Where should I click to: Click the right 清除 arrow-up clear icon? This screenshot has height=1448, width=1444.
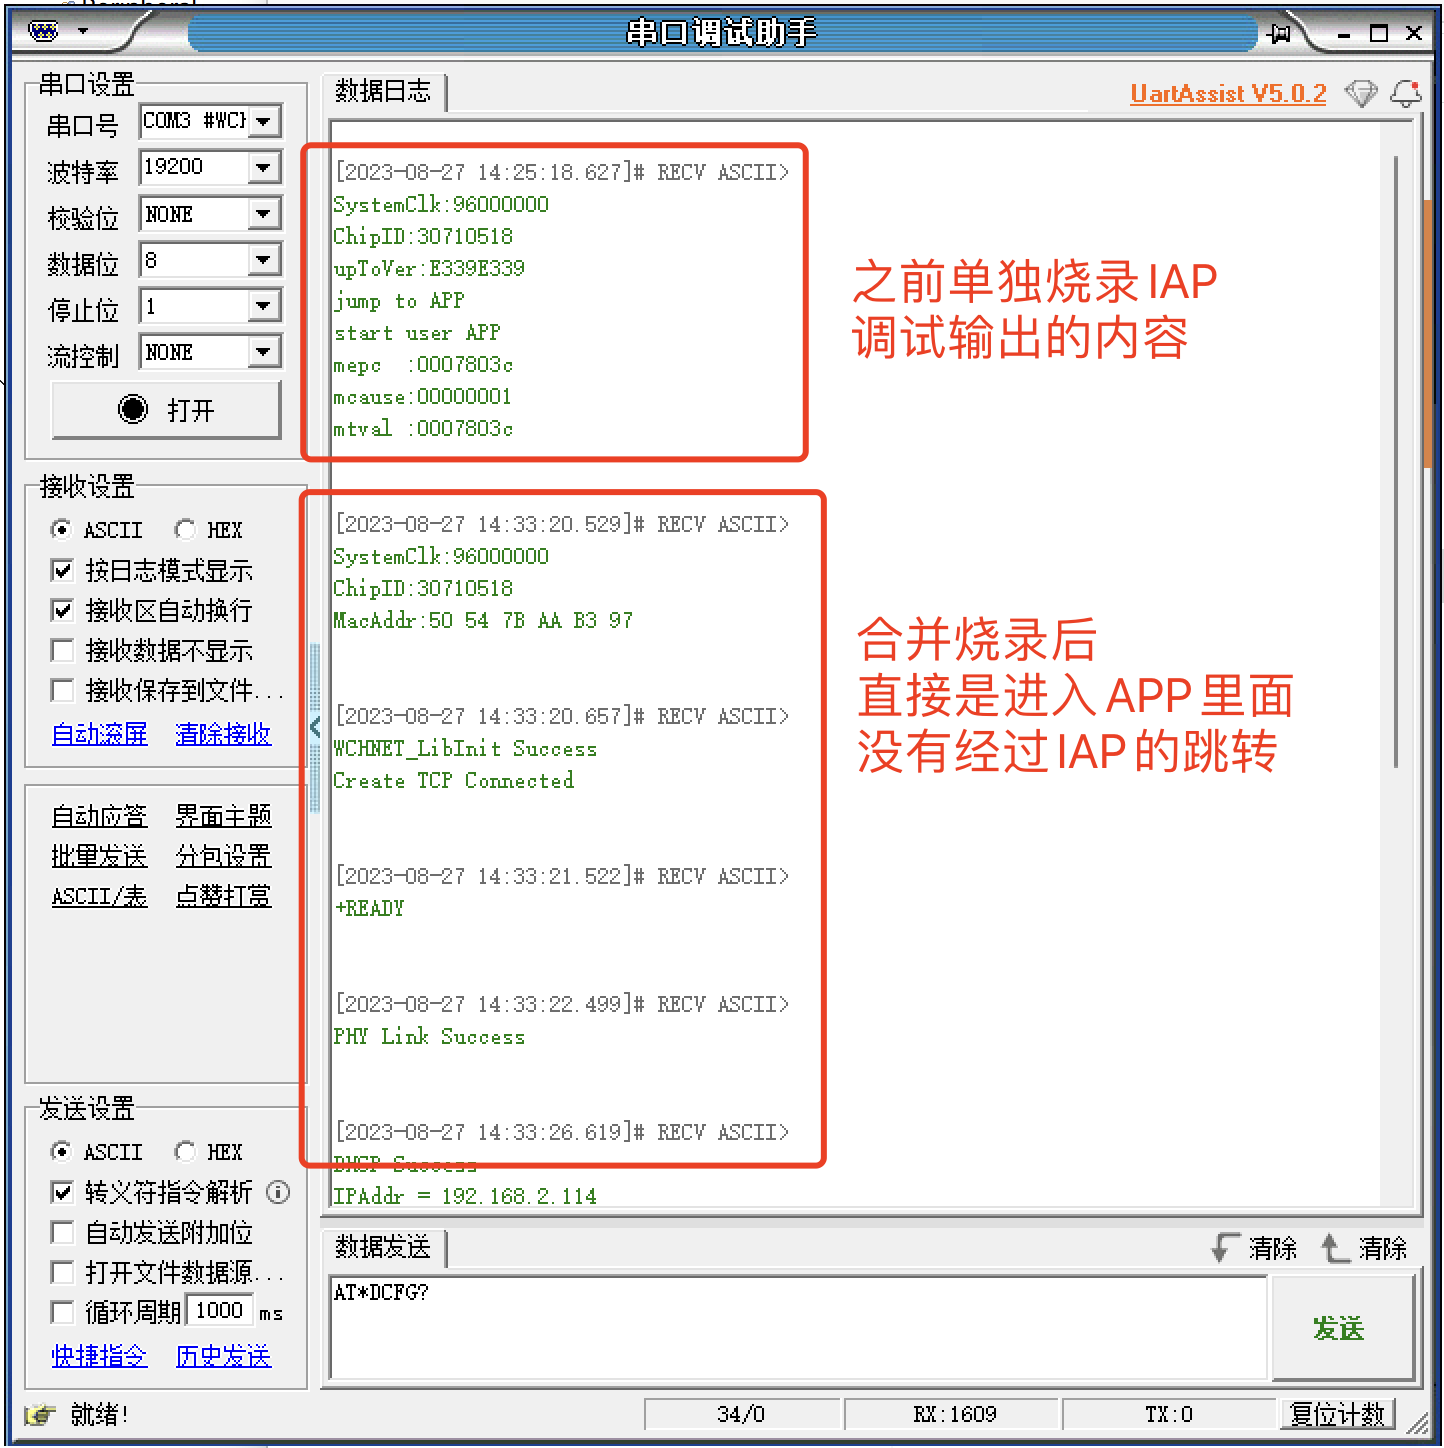(x=1335, y=1247)
